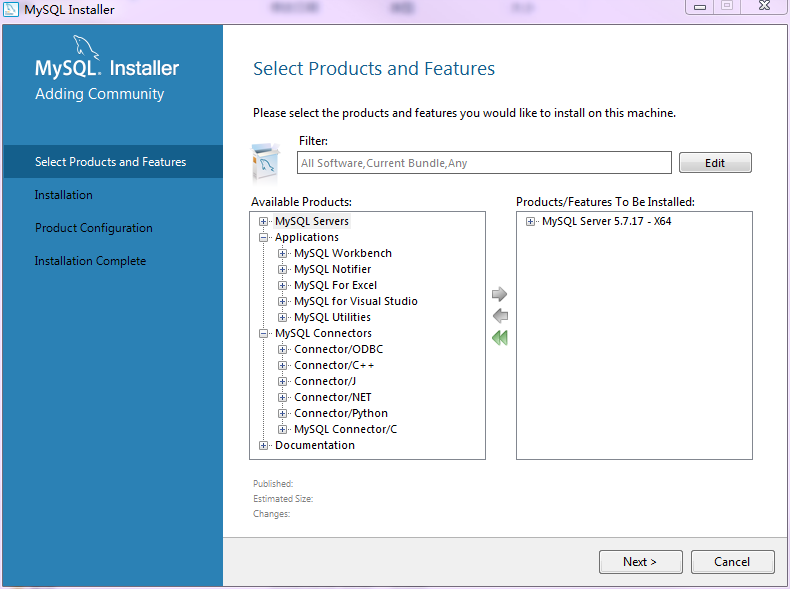Expand the Connector/J node
The image size is (790, 589).
(x=282, y=381)
